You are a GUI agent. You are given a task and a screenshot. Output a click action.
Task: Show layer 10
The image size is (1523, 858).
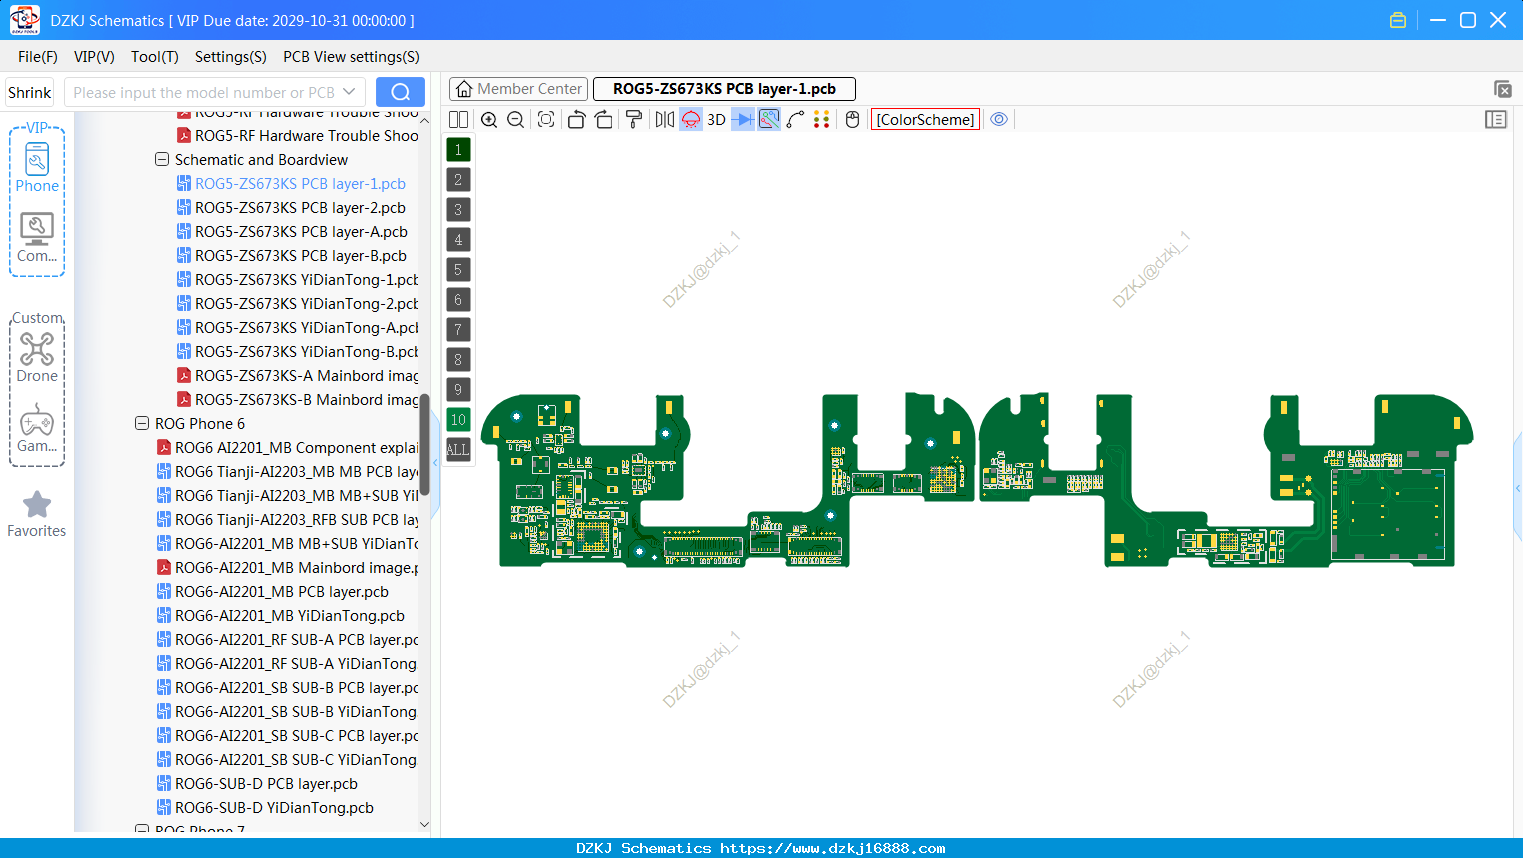pyautogui.click(x=458, y=420)
